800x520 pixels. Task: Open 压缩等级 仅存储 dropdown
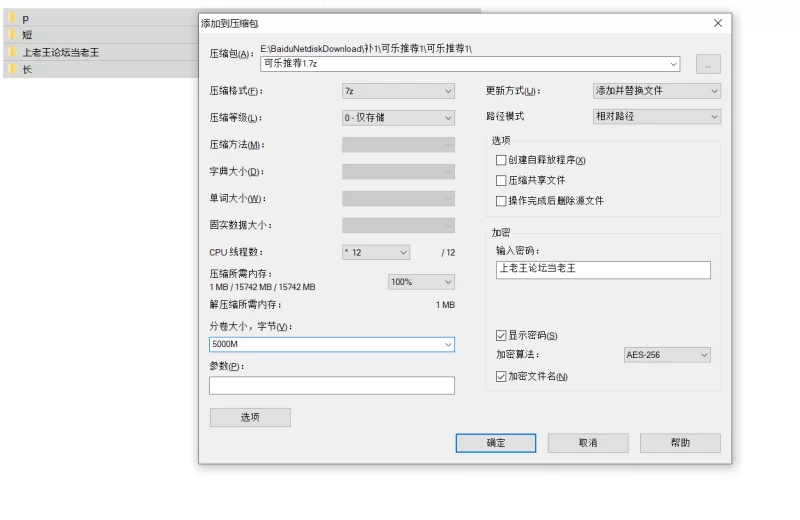398,118
